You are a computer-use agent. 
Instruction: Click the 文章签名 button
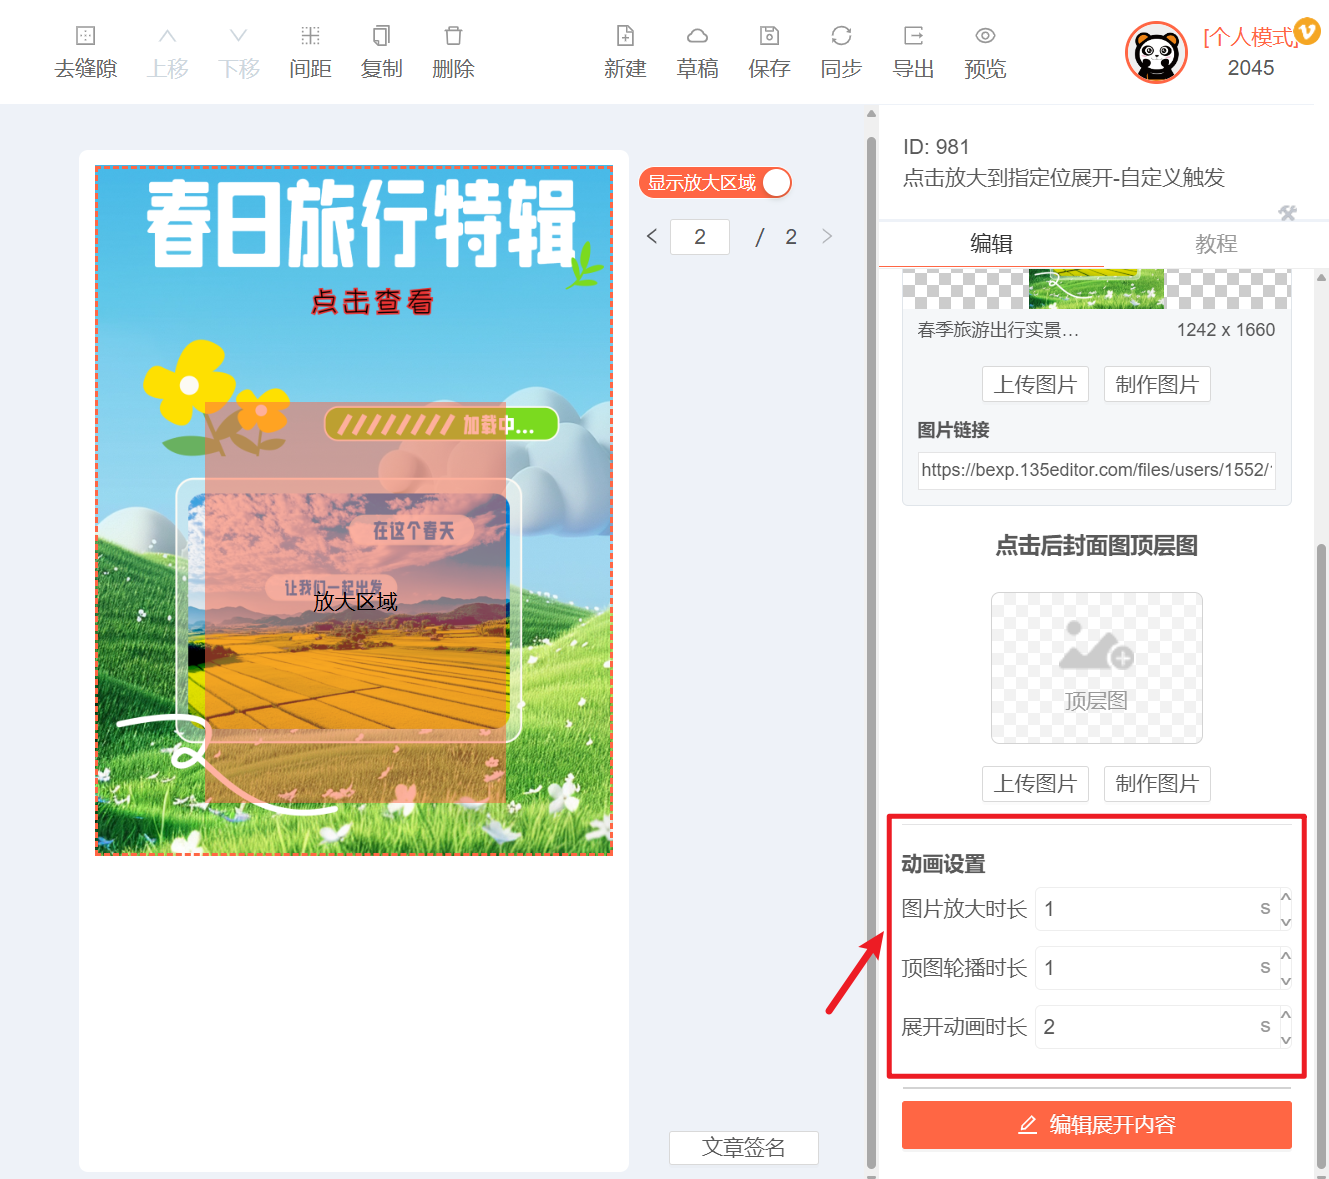[x=743, y=1148]
